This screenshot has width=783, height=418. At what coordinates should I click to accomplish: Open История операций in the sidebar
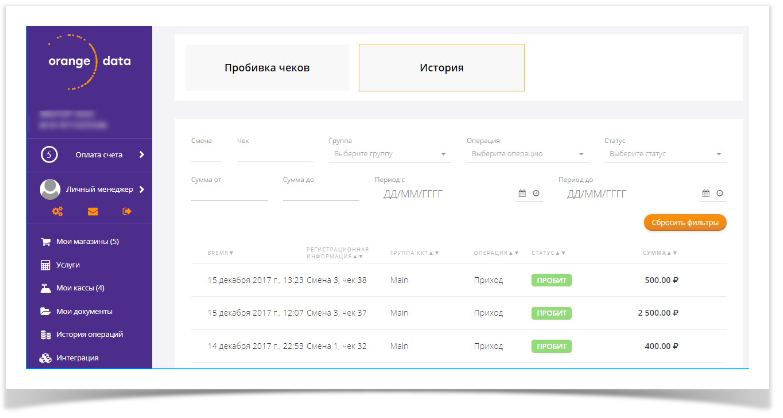tap(89, 334)
